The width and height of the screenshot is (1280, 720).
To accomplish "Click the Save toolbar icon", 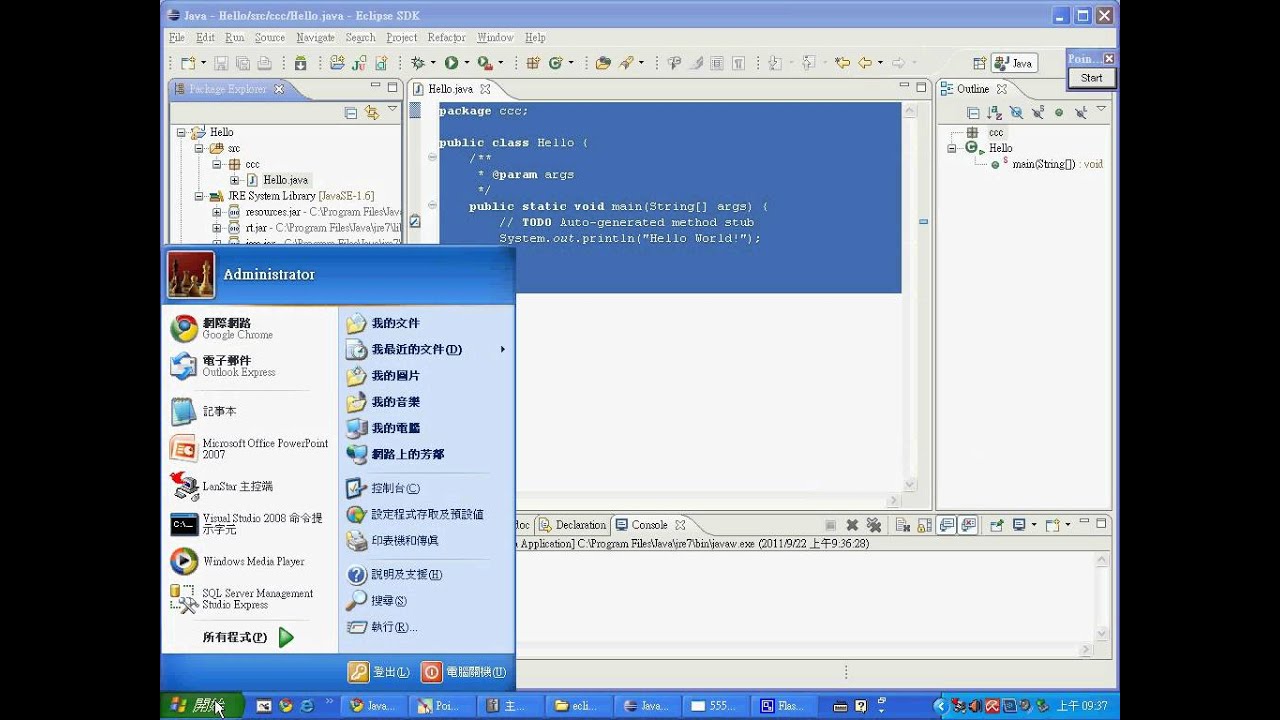I will coord(221,63).
